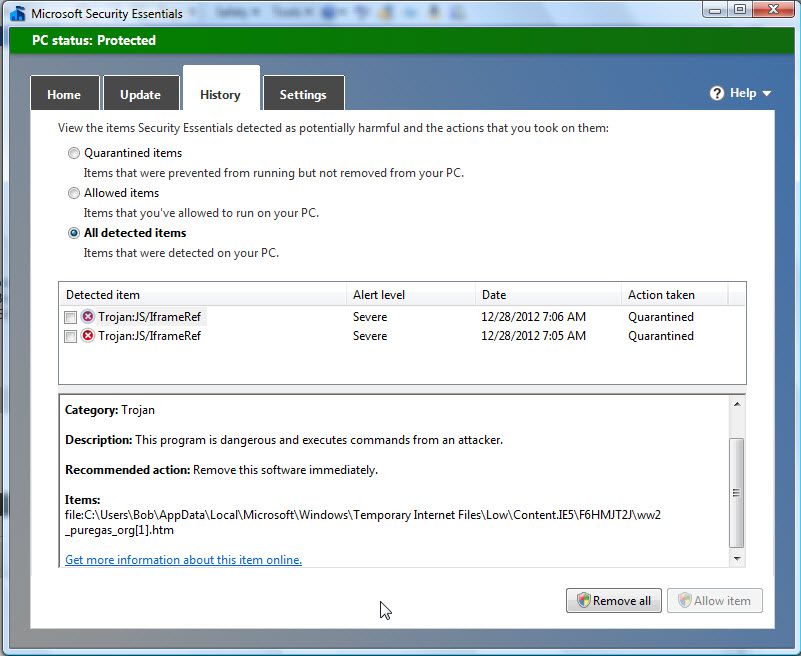801x656 pixels.
Task: Select the Quarantined items radio button
Action: [74, 153]
